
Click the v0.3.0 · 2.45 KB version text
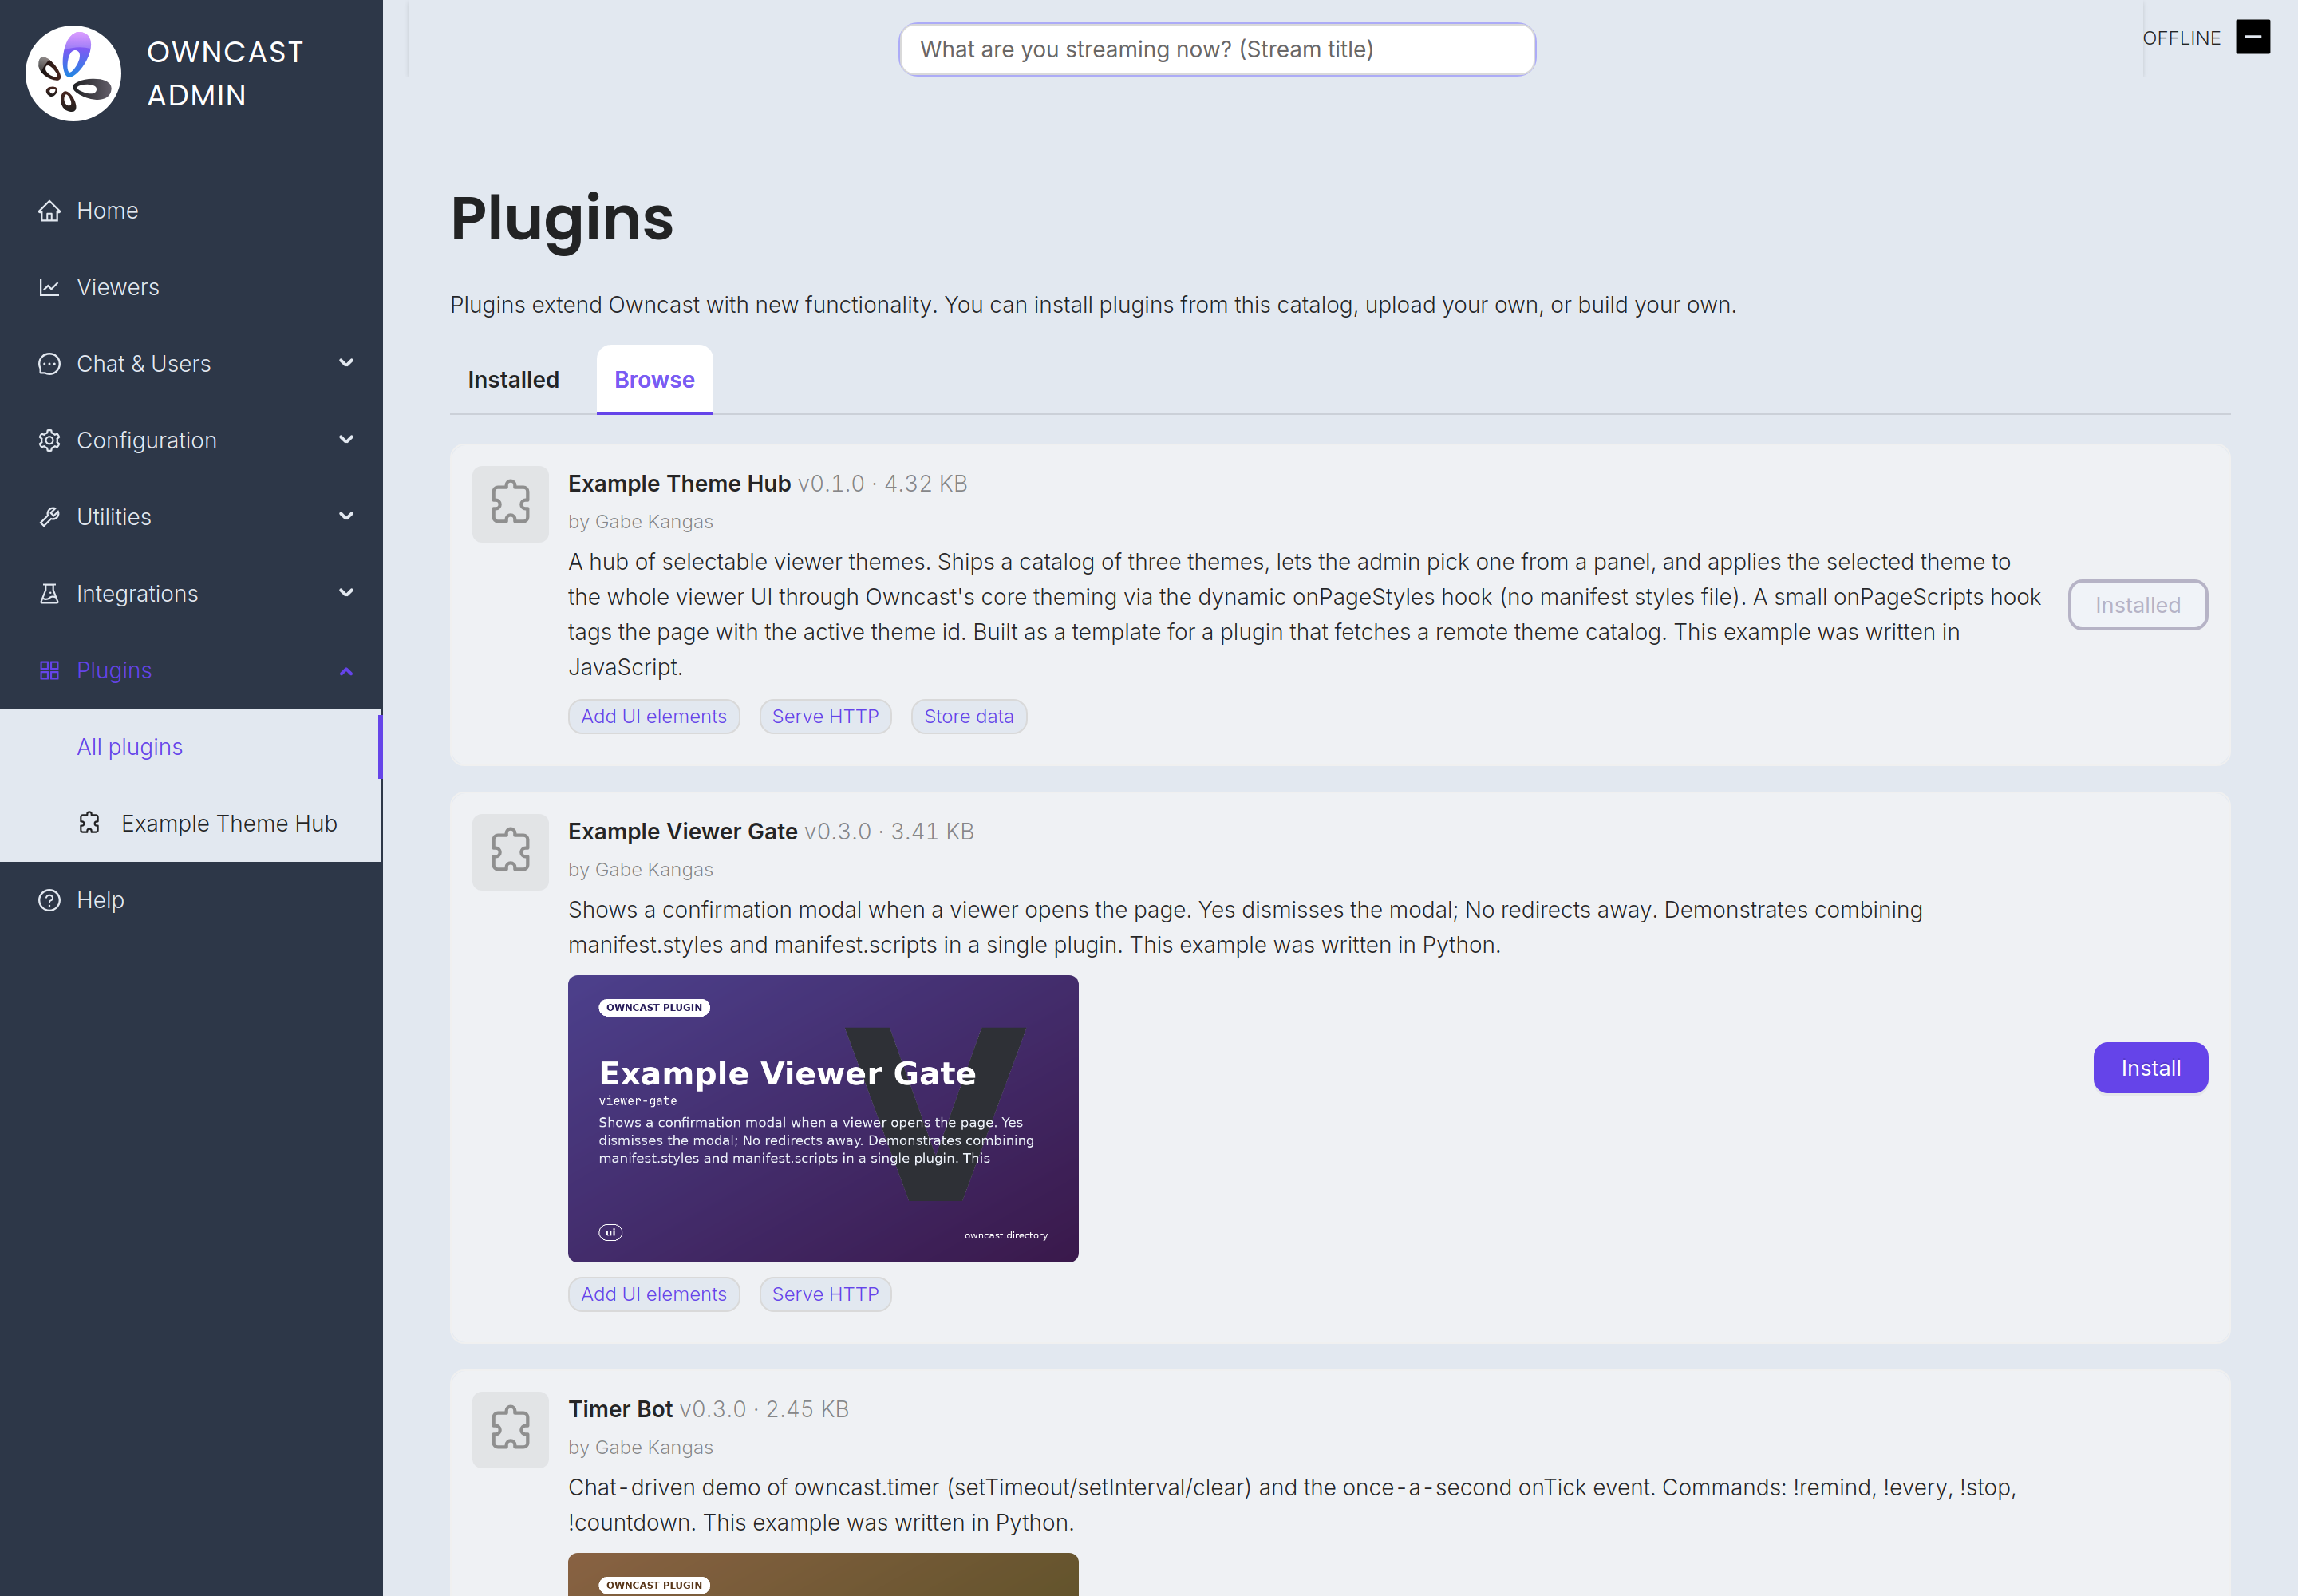764,1409
